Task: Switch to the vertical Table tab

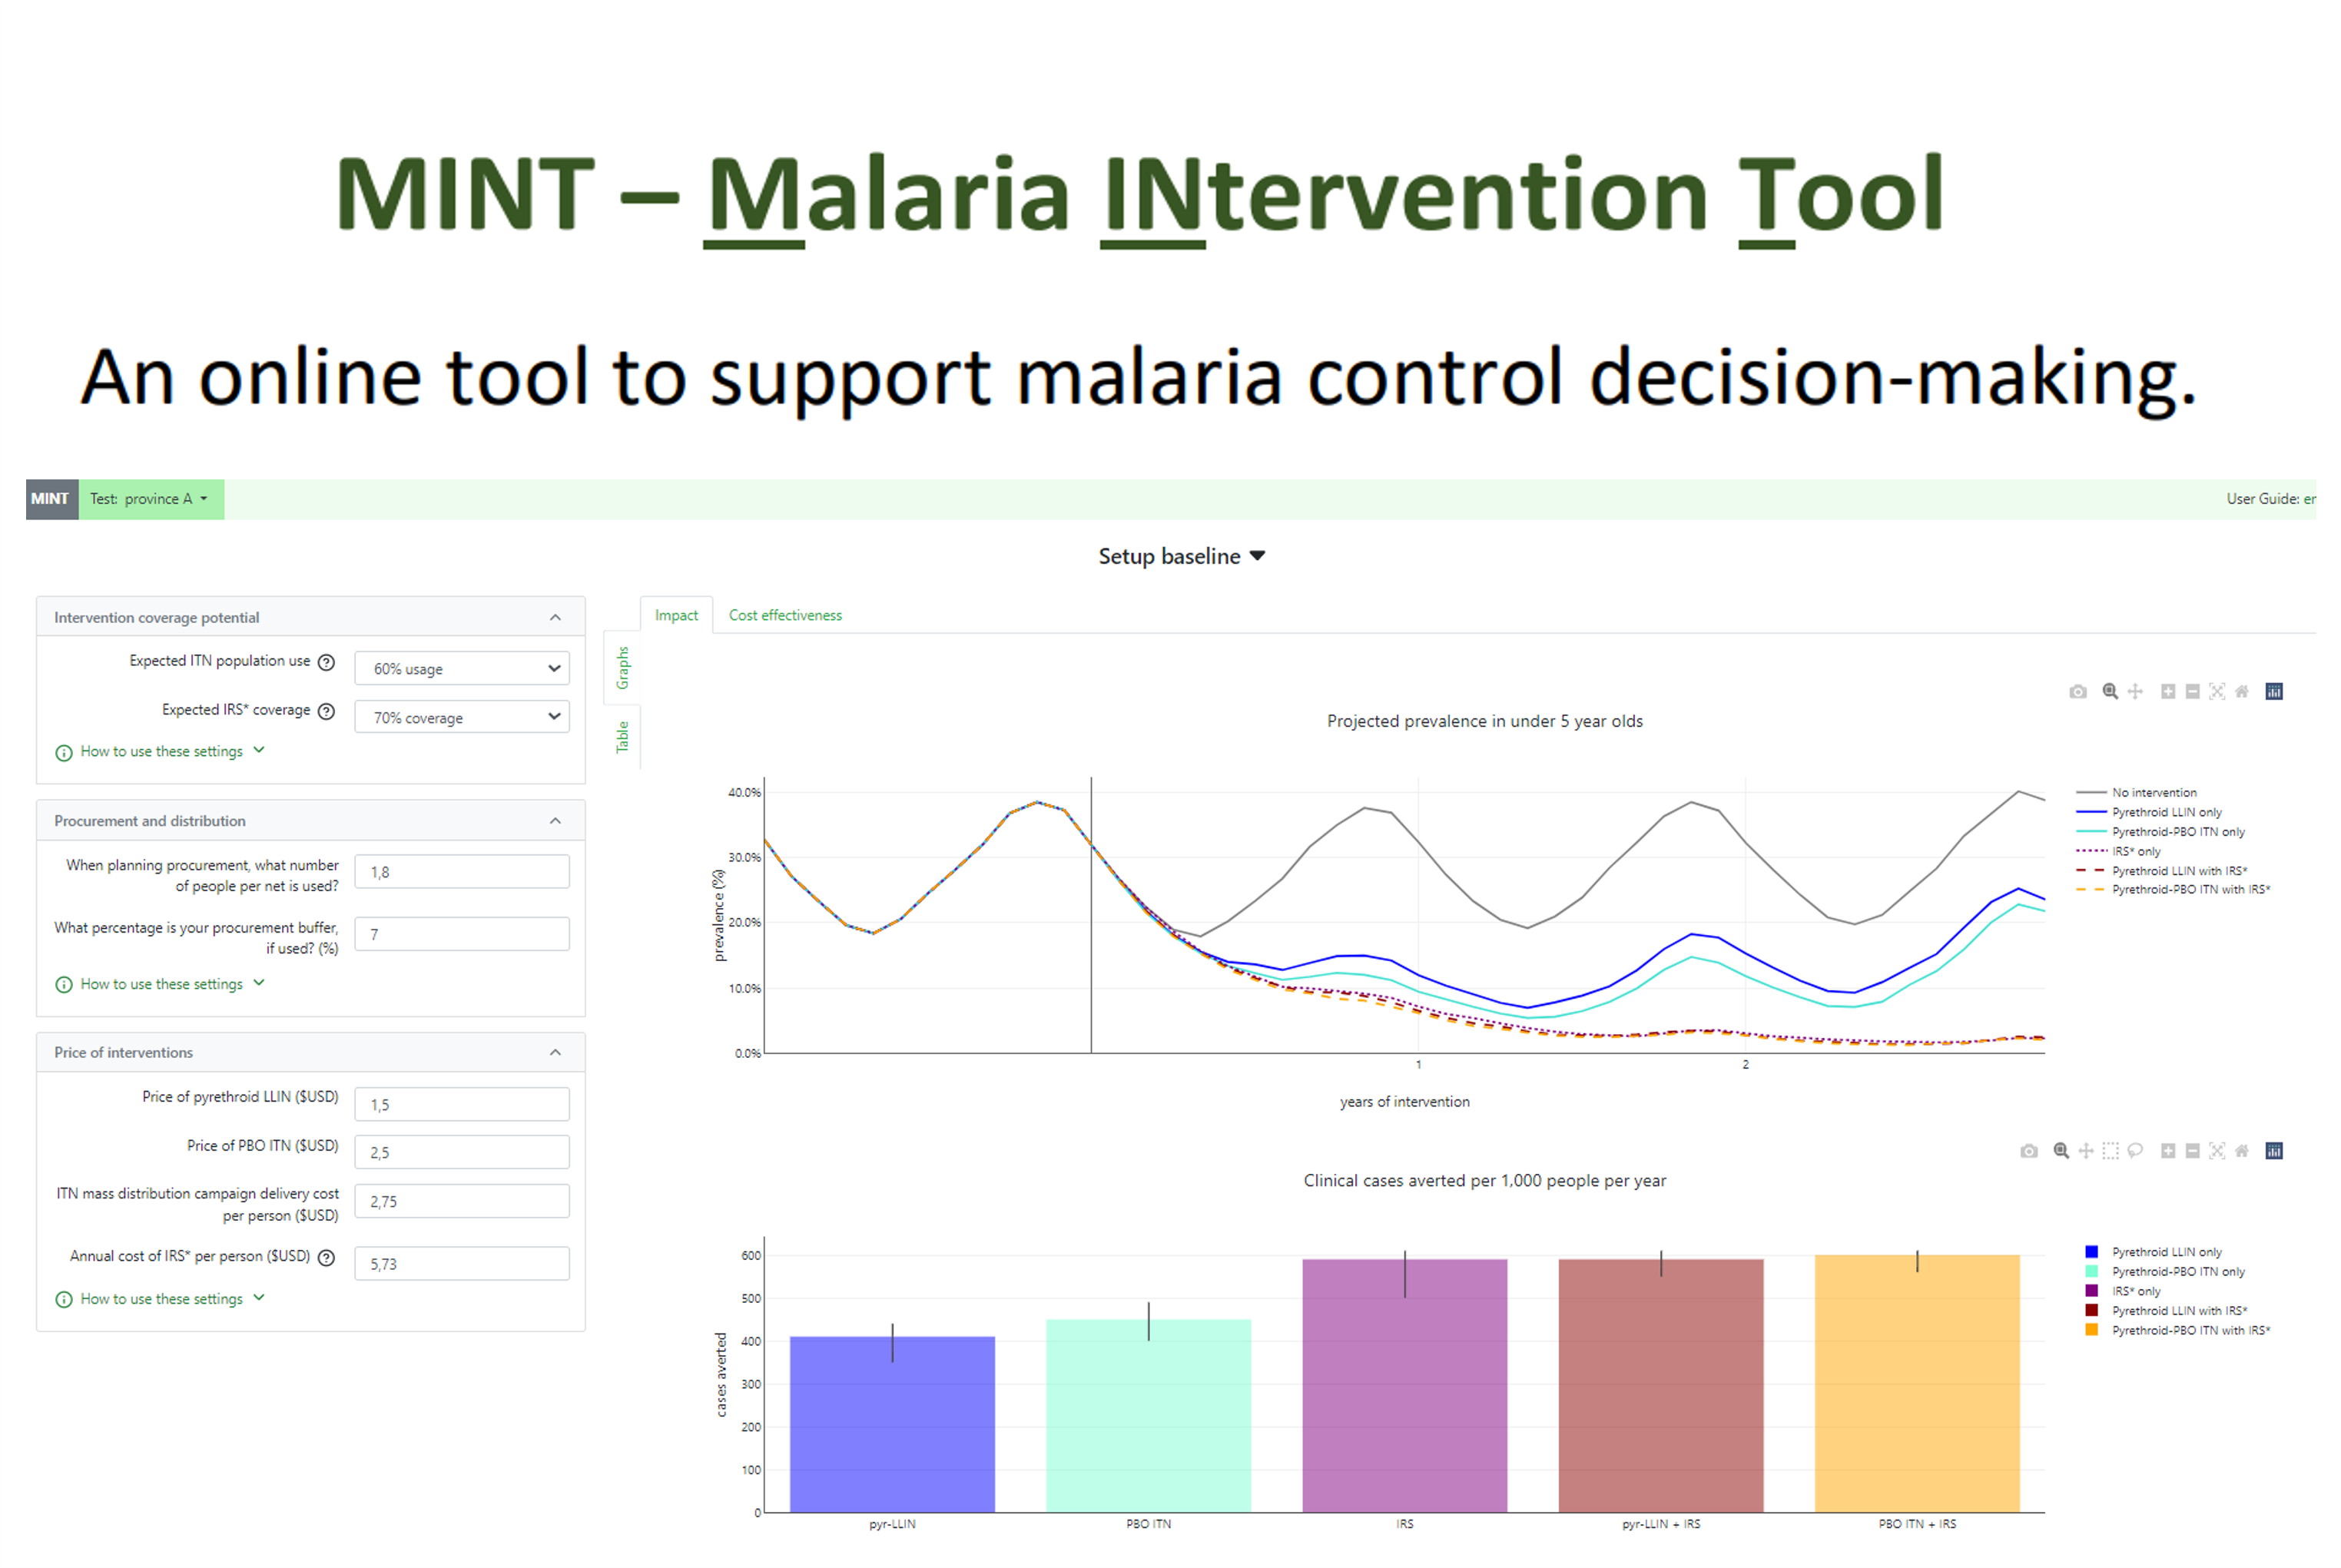Action: [622, 738]
